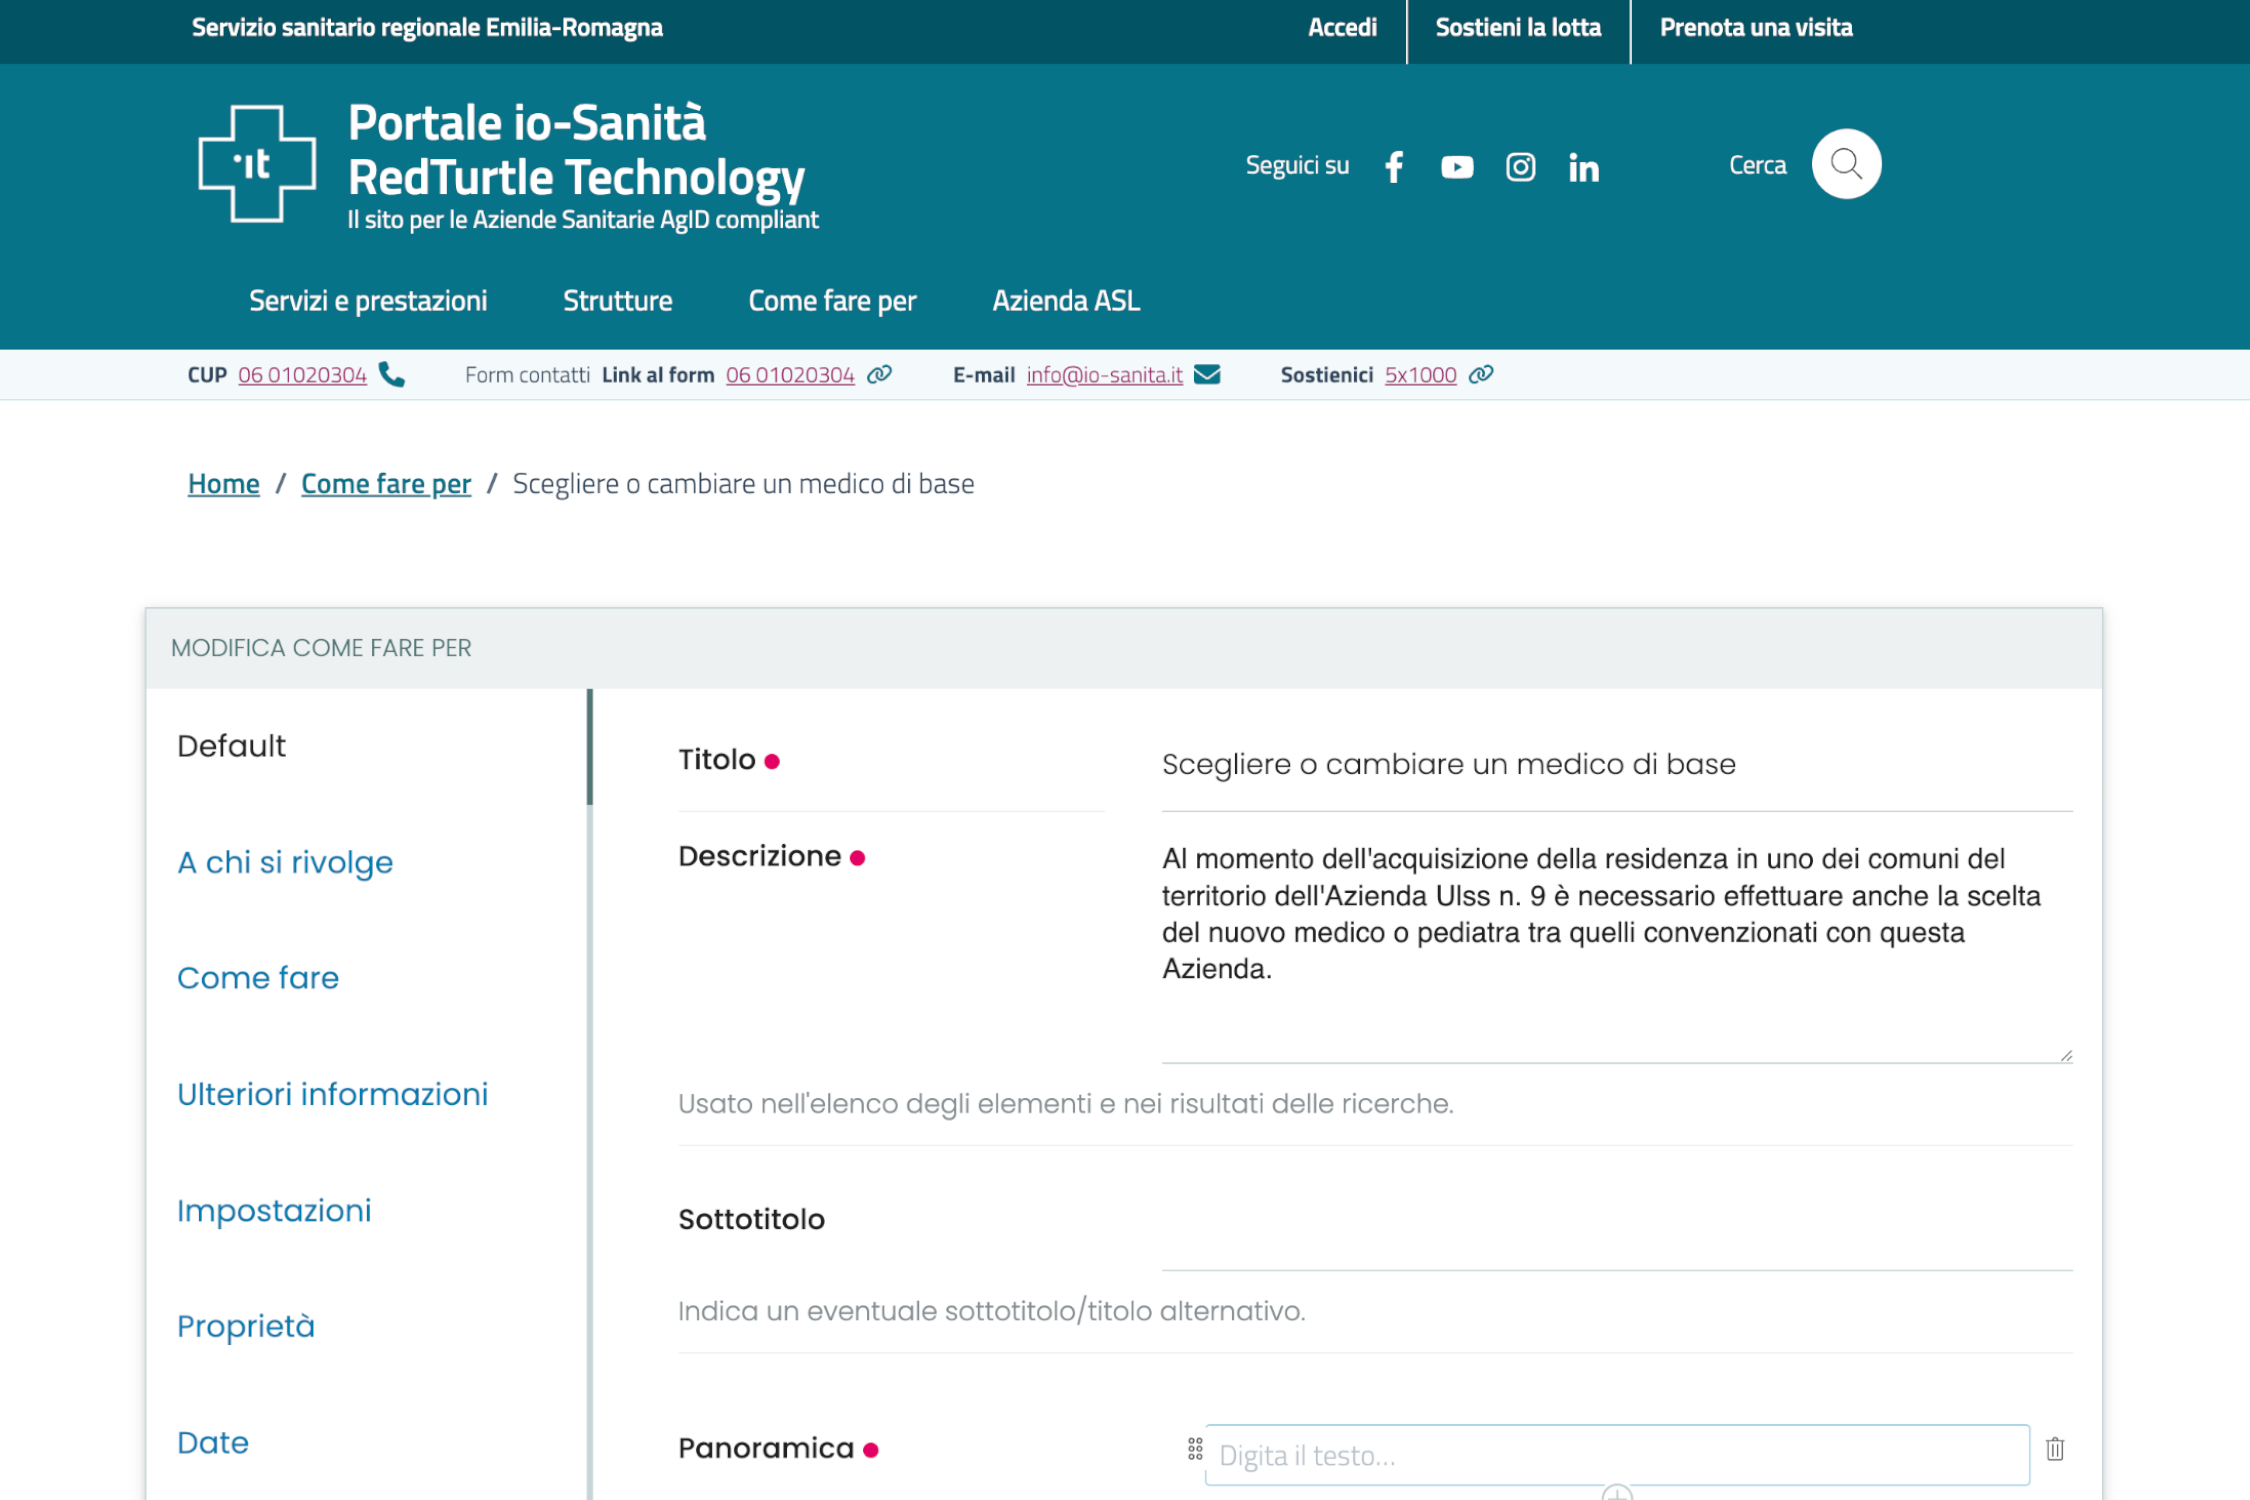The image size is (2250, 1500).
Task: Open the Facebook social icon
Action: (1394, 167)
